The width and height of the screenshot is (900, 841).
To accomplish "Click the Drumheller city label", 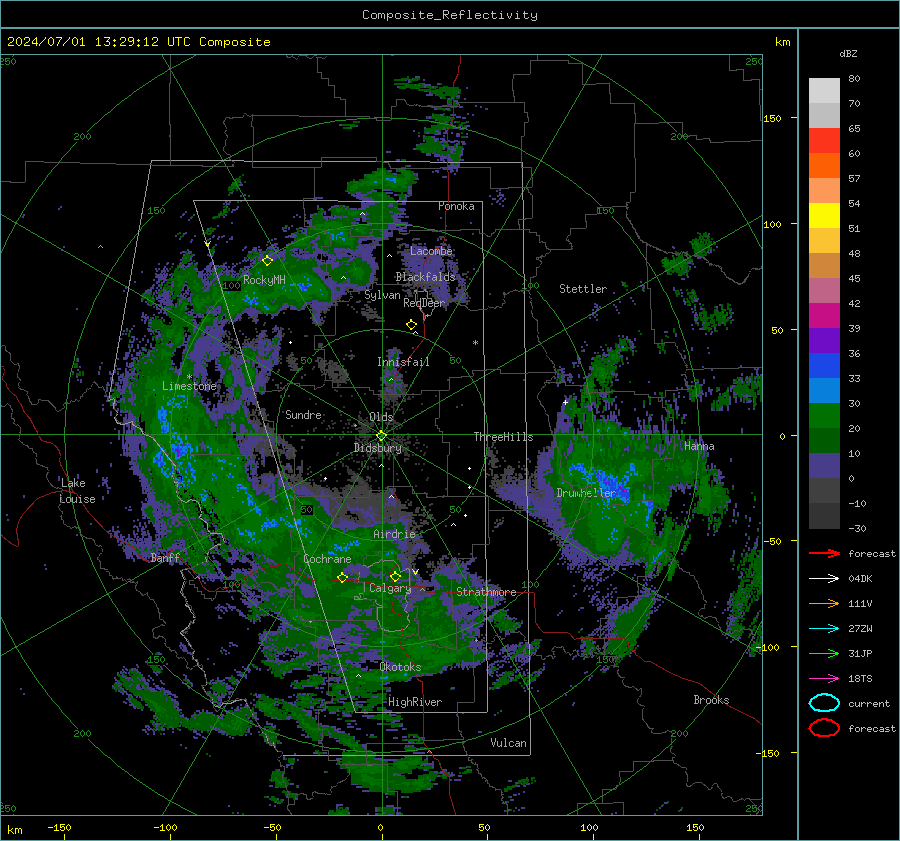I will tap(586, 493).
